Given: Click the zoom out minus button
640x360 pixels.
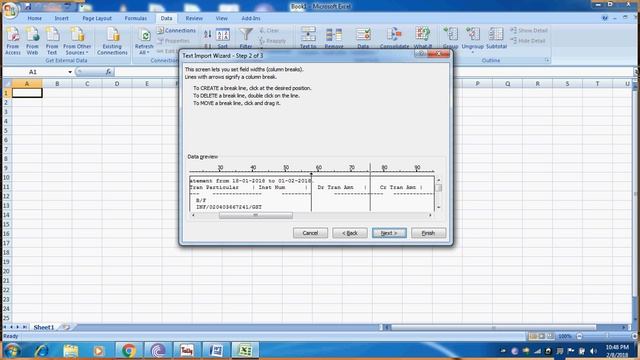Looking at the screenshot, I should (x=579, y=336).
